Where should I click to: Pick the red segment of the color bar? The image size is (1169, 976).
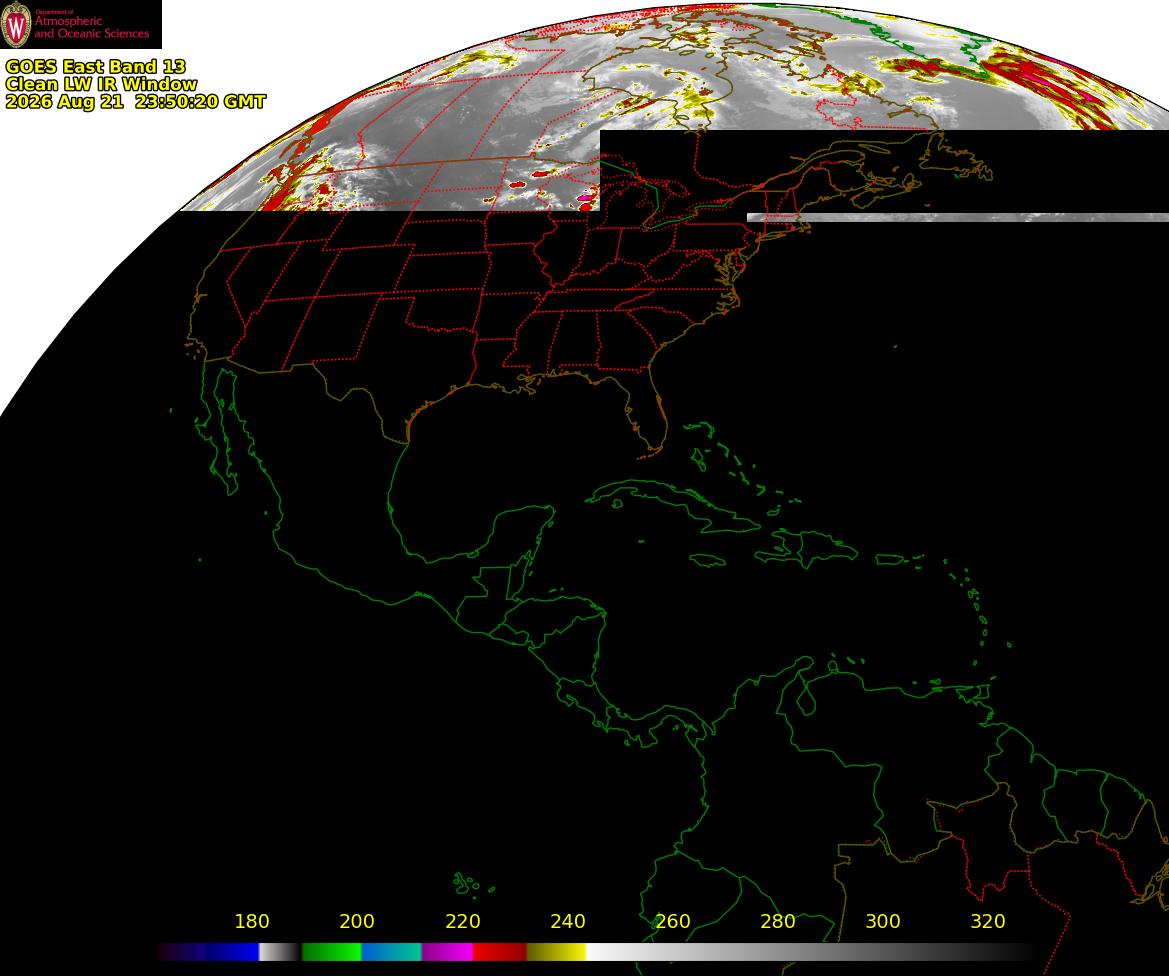pos(500,951)
